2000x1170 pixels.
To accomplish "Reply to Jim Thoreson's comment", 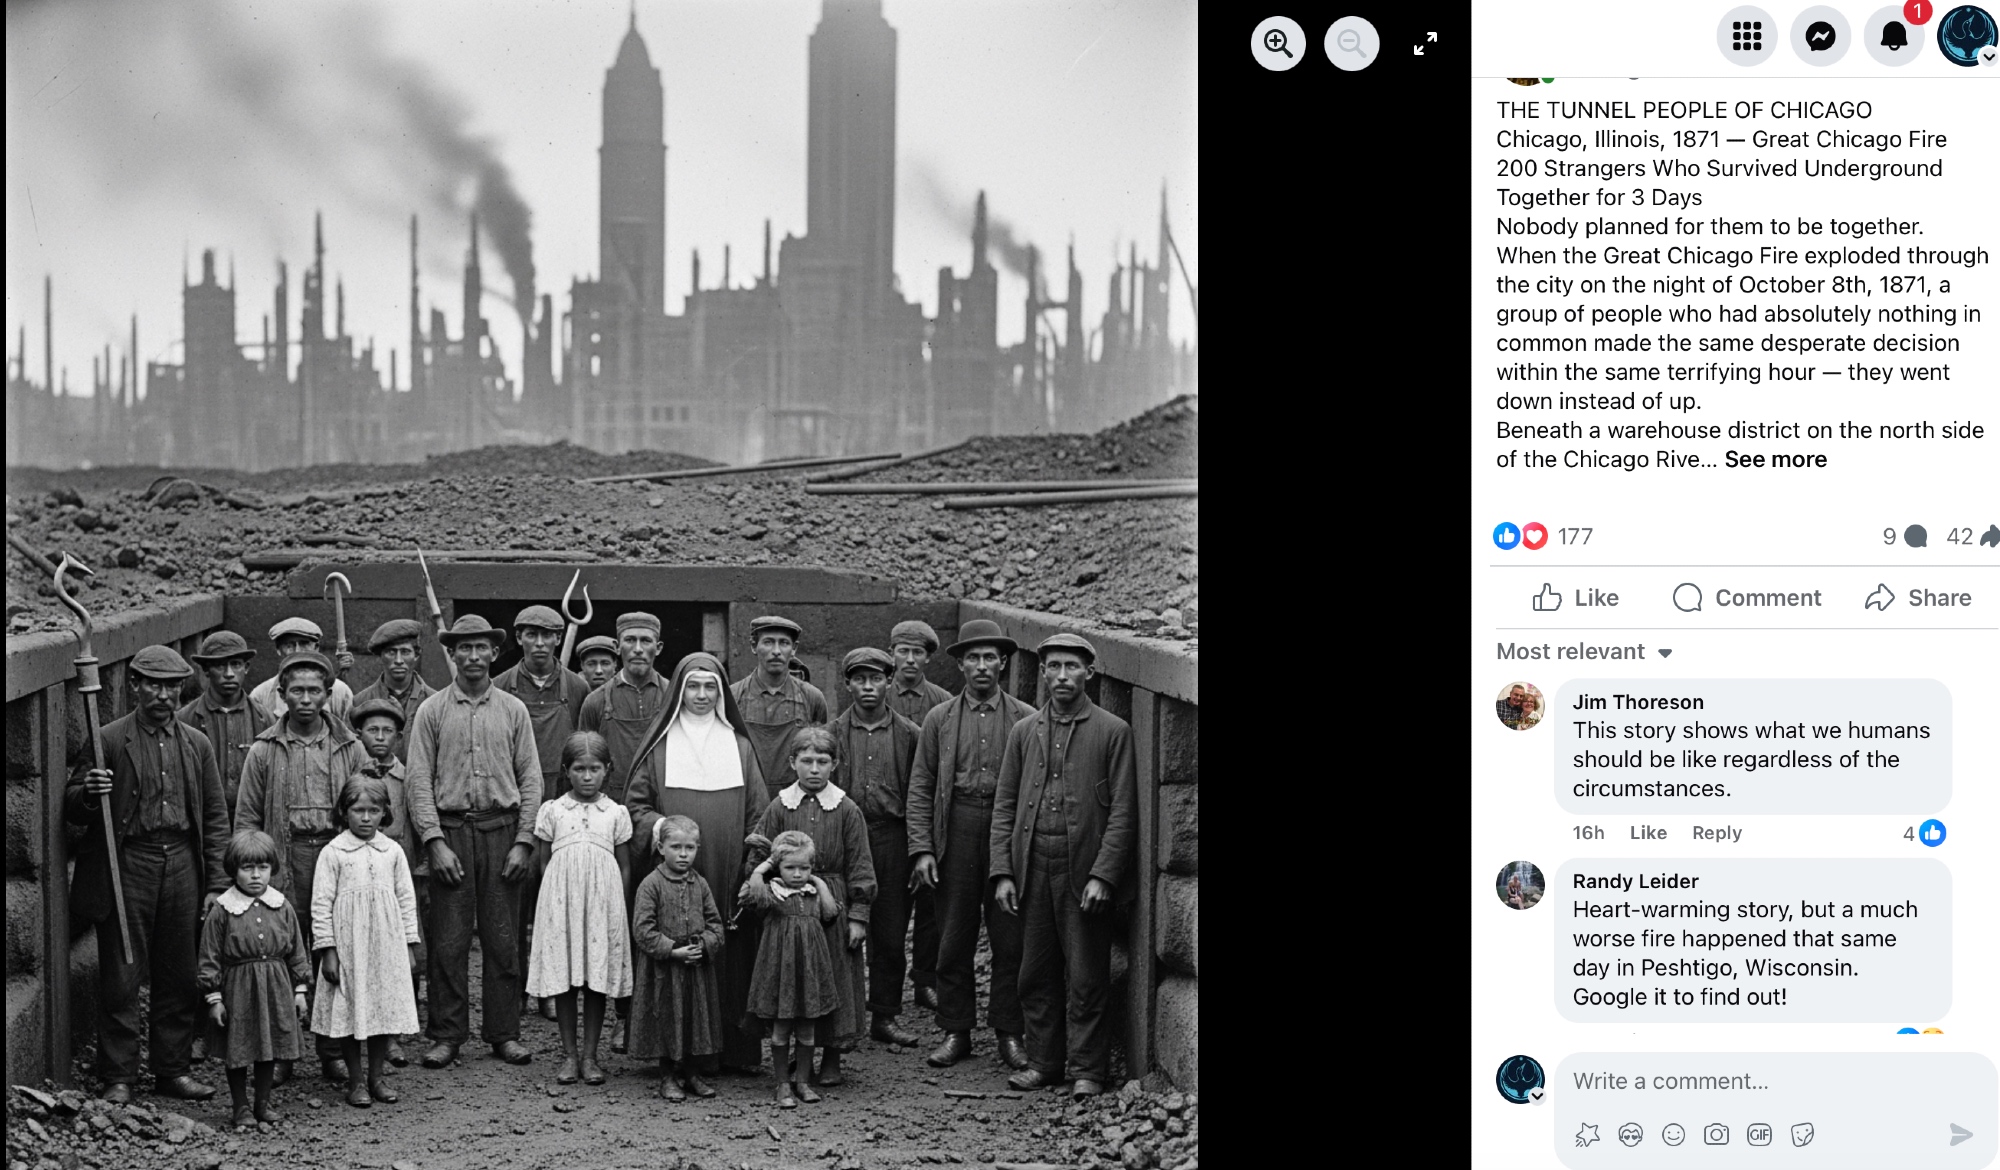I will coord(1717,833).
